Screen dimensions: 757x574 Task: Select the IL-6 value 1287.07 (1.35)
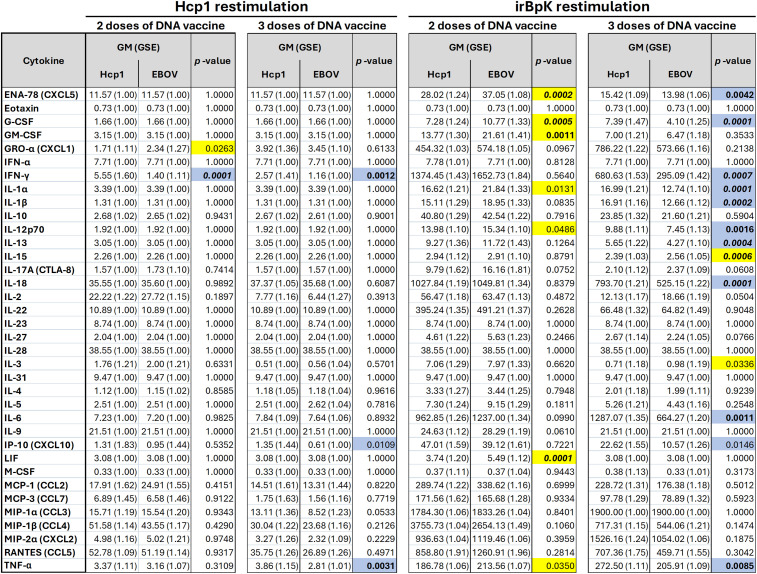point(619,418)
